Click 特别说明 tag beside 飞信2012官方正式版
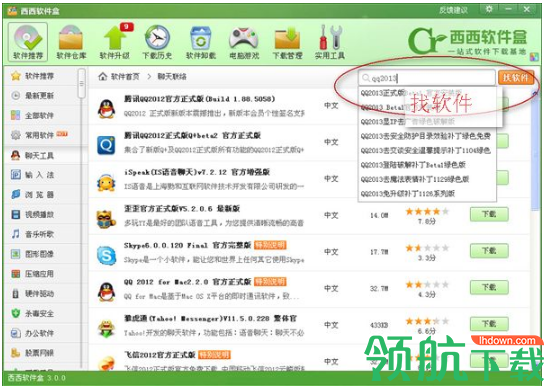The width and height of the screenshot is (544, 388). [214, 355]
